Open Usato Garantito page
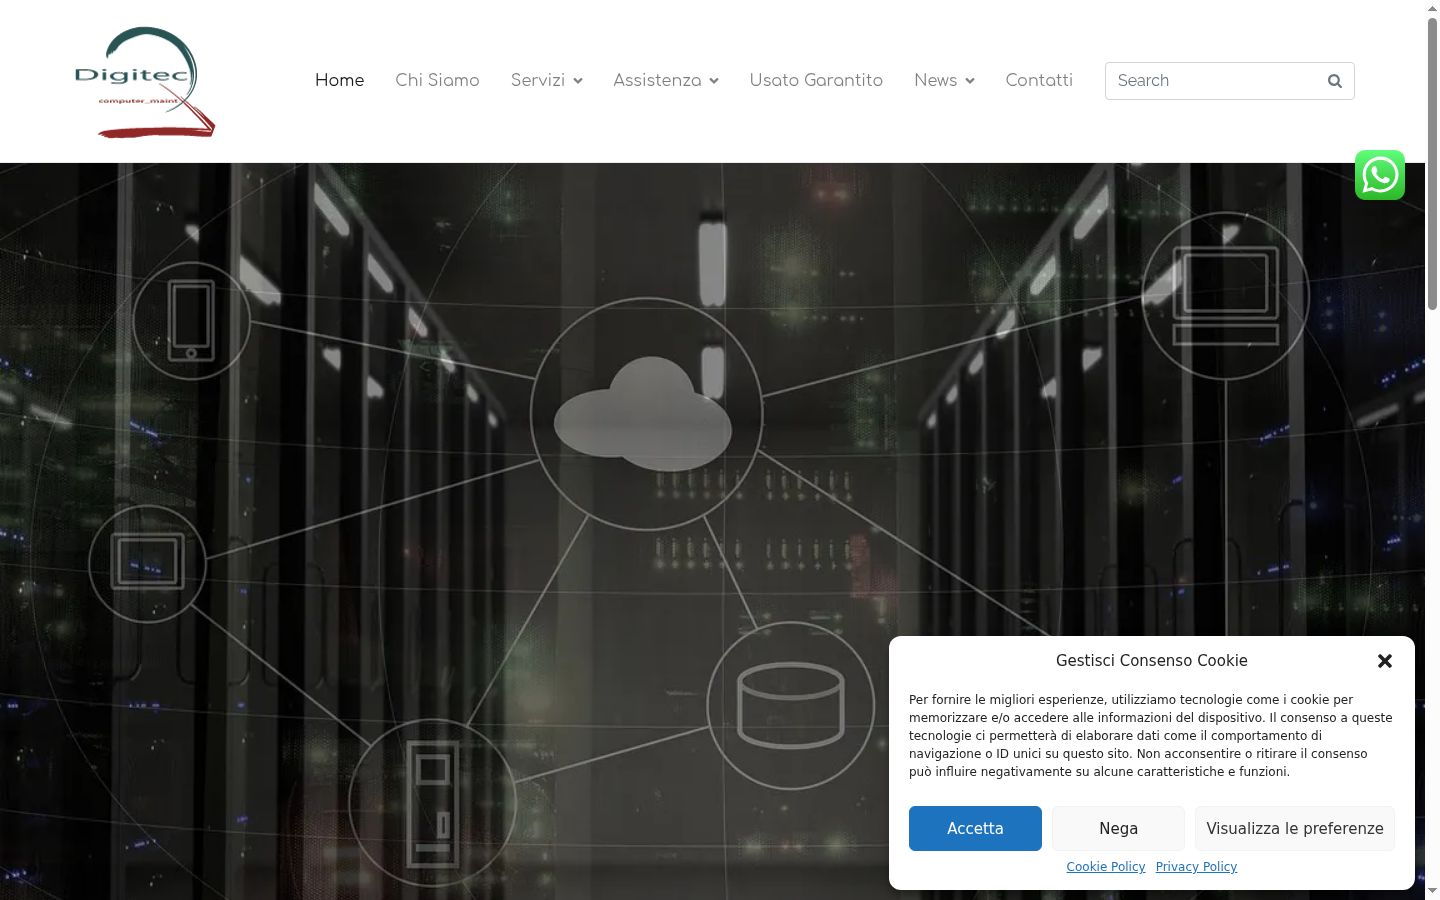Image resolution: width=1440 pixels, height=900 pixels. [816, 80]
